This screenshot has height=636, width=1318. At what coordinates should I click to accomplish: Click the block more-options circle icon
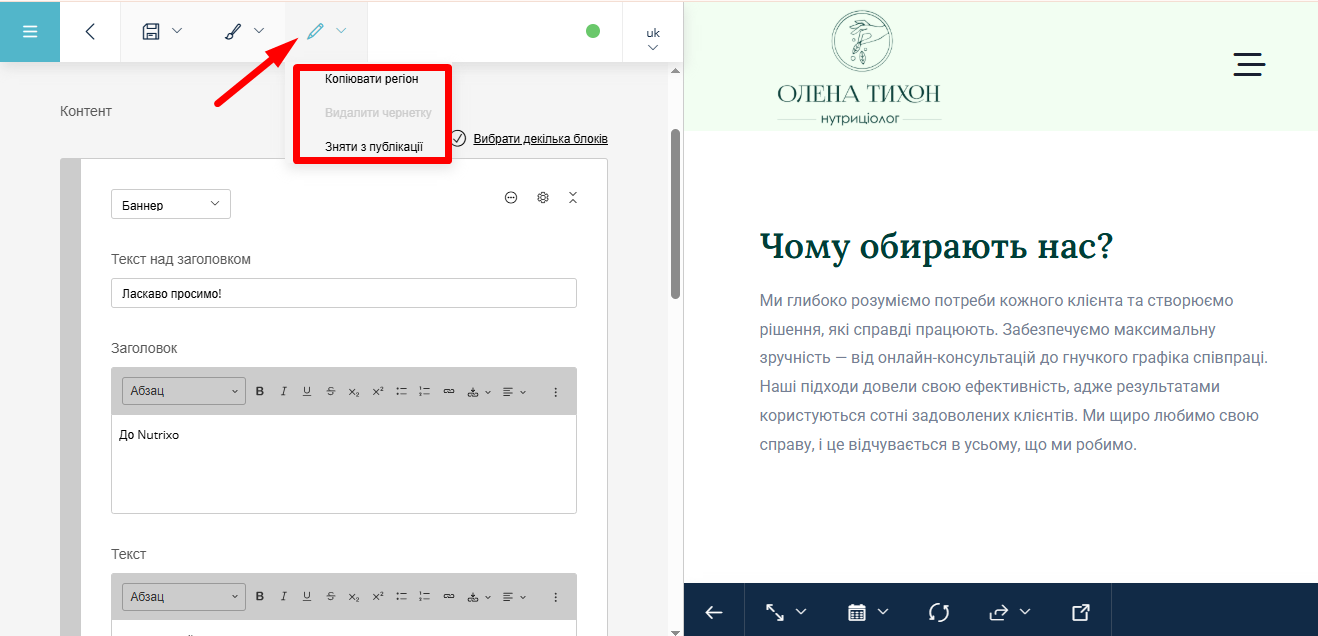click(x=511, y=198)
